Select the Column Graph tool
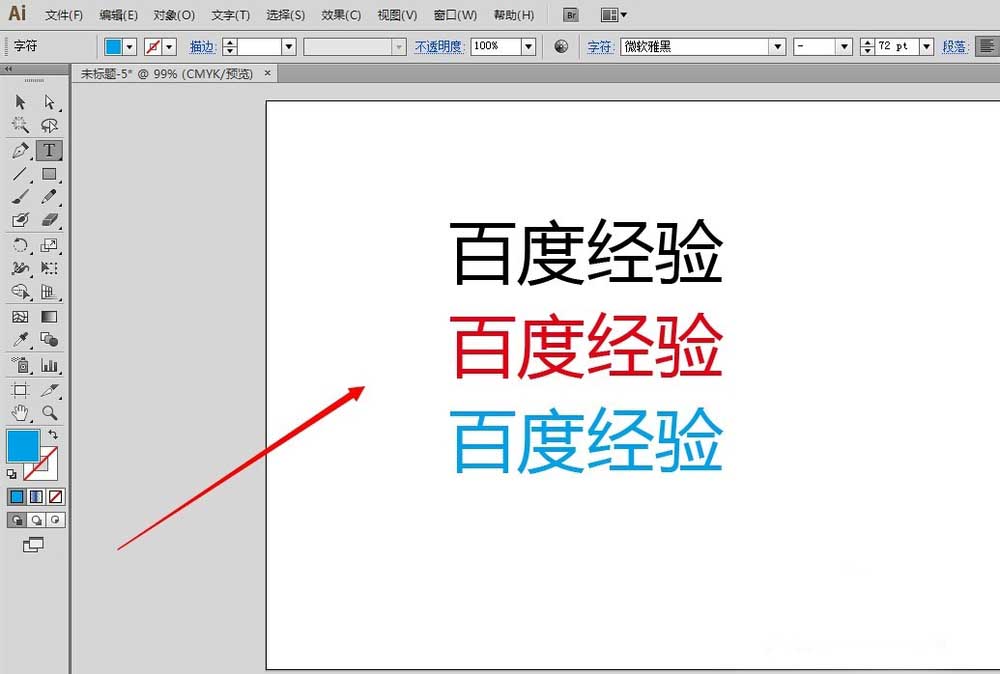 [49, 365]
